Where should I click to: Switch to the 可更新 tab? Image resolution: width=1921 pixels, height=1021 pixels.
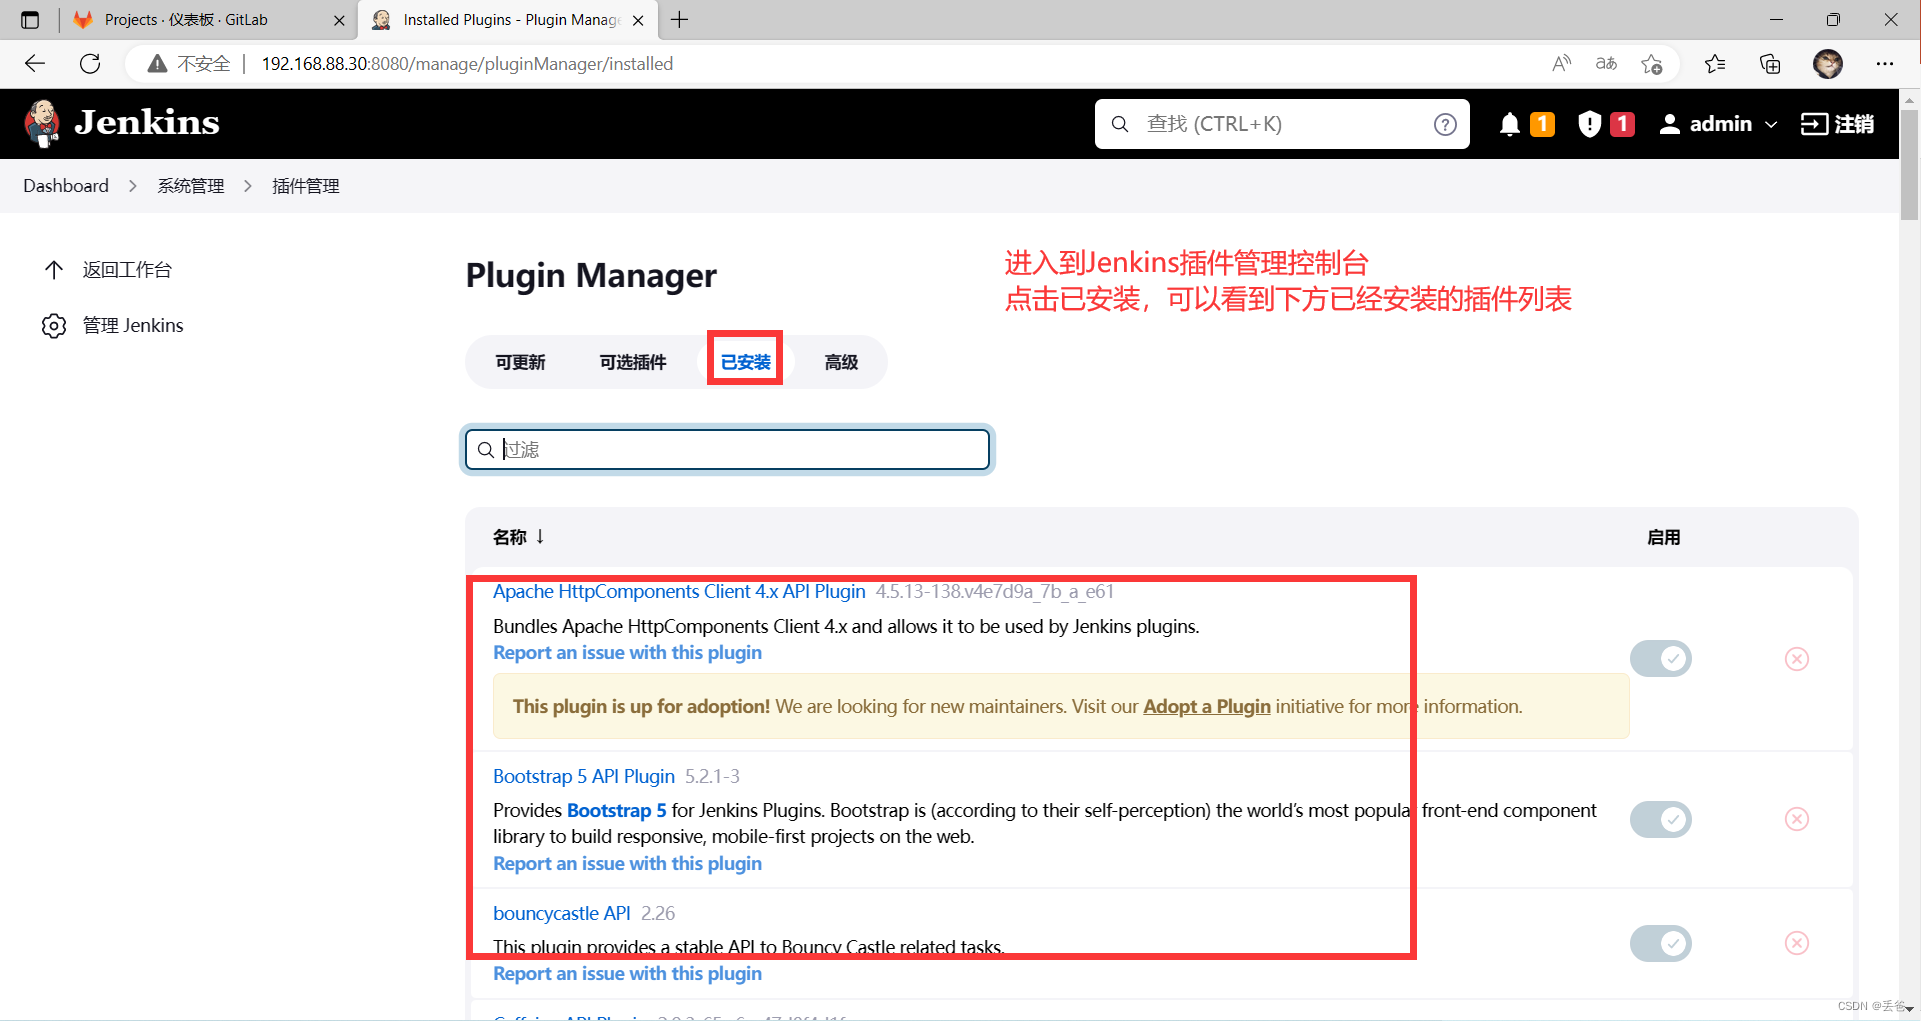(x=520, y=362)
